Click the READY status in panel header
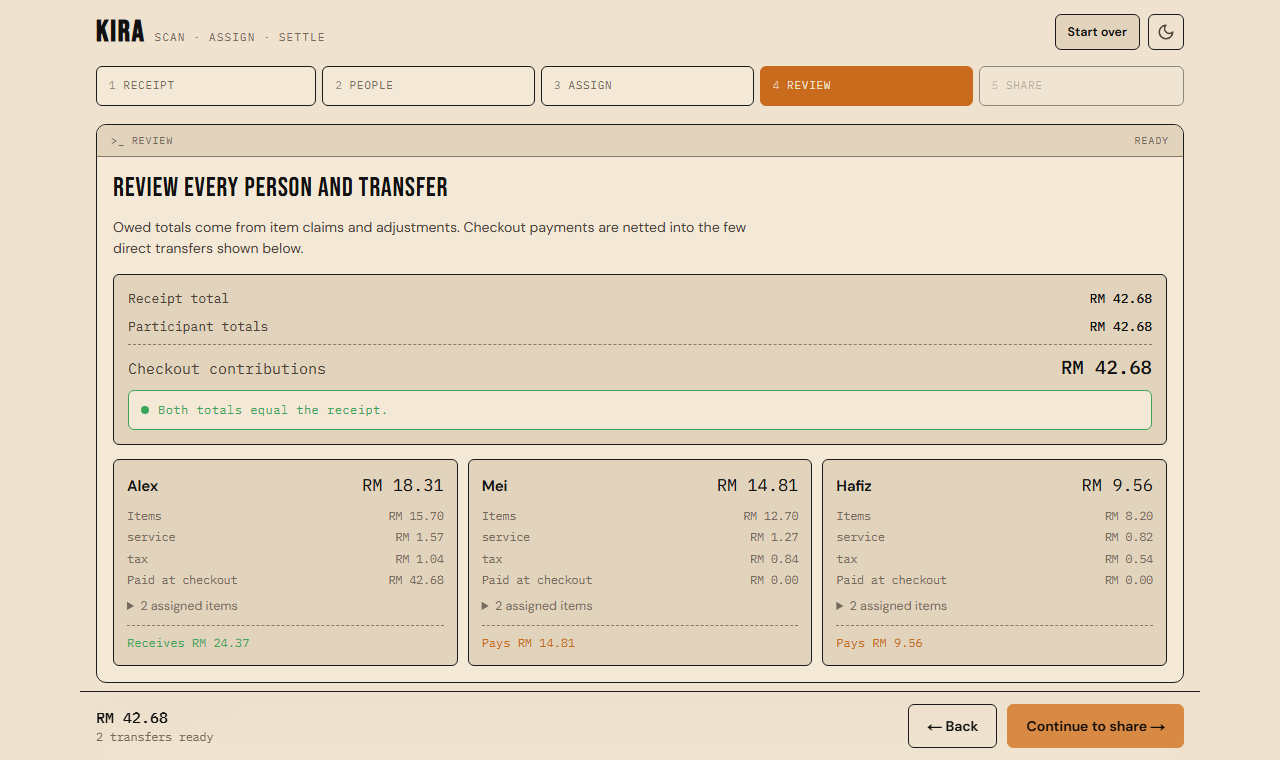This screenshot has height=760, width=1280. click(1151, 141)
